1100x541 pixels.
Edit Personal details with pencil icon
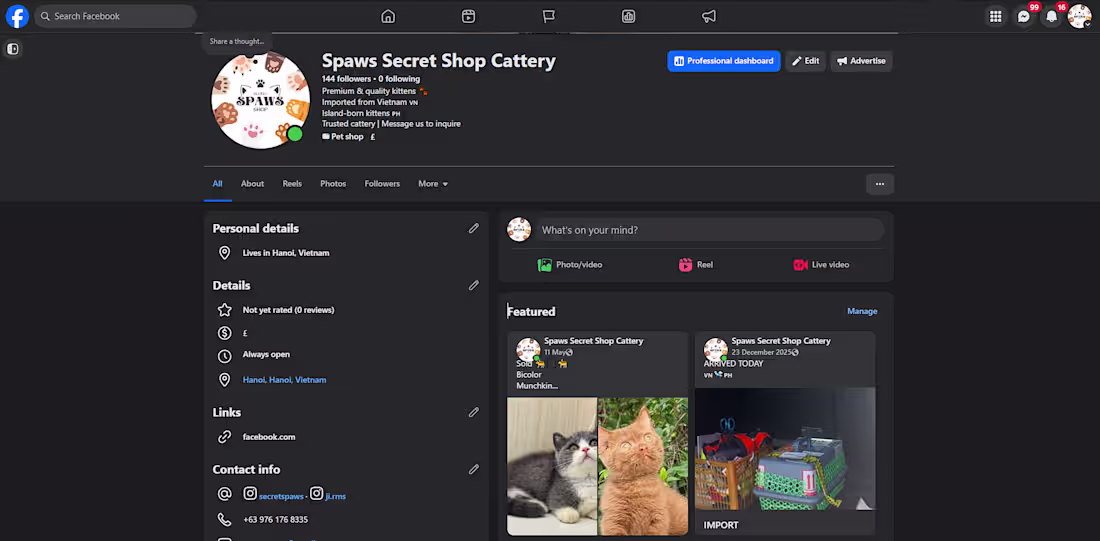click(x=474, y=228)
